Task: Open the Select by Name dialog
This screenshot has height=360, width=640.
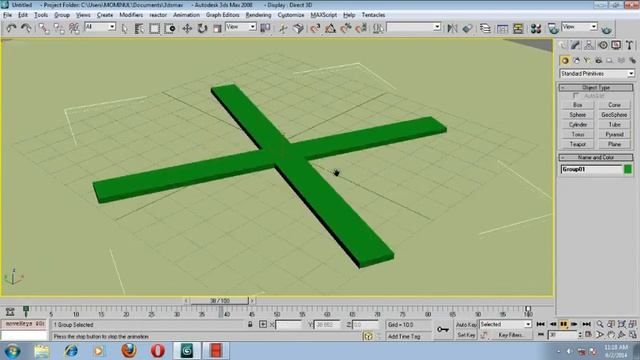Action: [139, 28]
